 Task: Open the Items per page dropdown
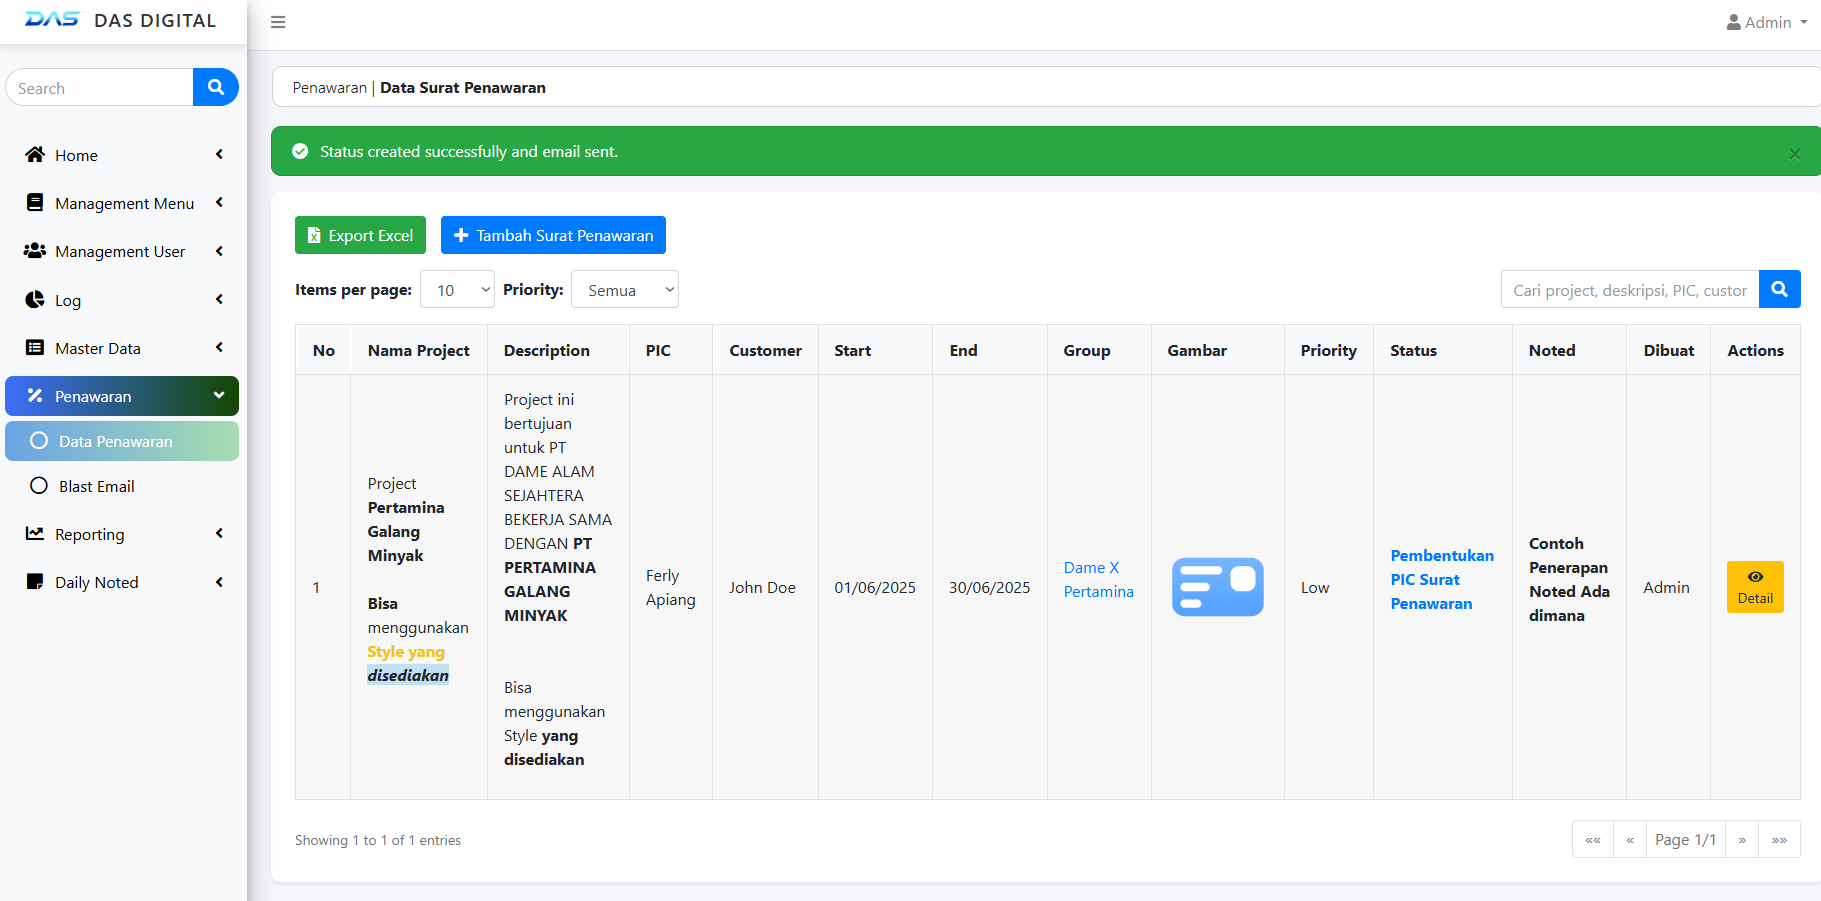pos(457,289)
